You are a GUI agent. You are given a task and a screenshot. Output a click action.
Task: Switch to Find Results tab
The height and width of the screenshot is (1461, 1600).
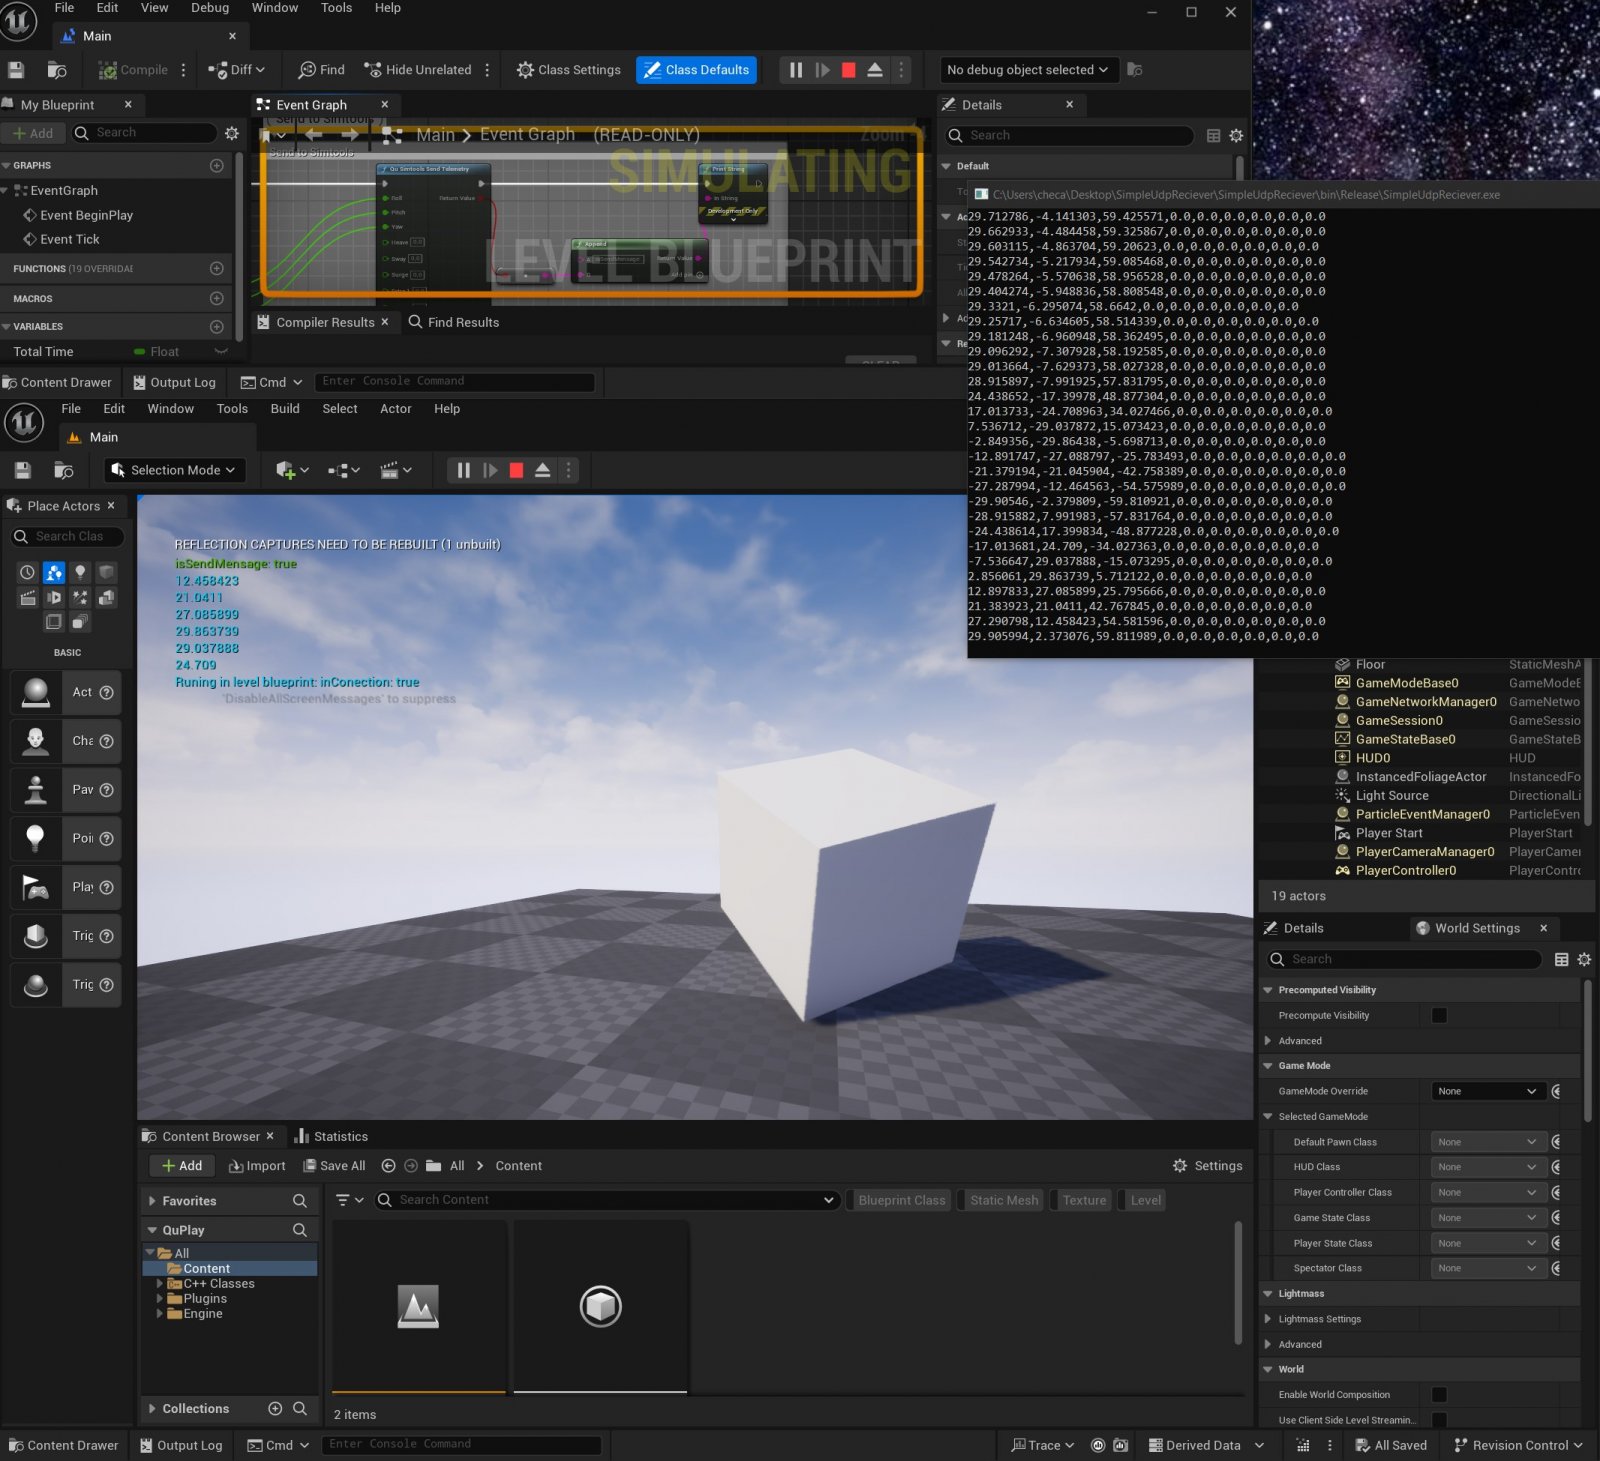coord(453,323)
